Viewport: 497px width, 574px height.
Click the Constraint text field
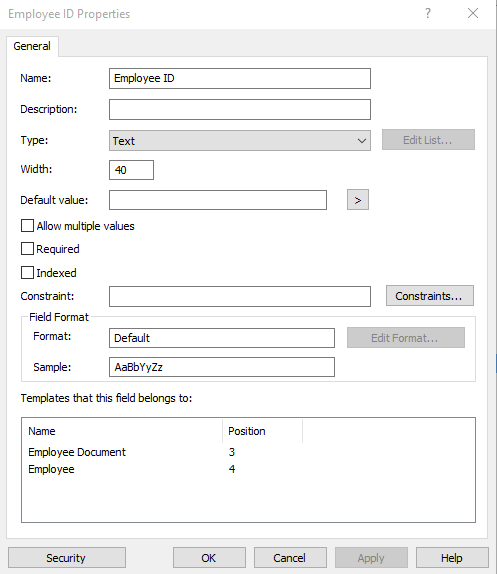(240, 297)
